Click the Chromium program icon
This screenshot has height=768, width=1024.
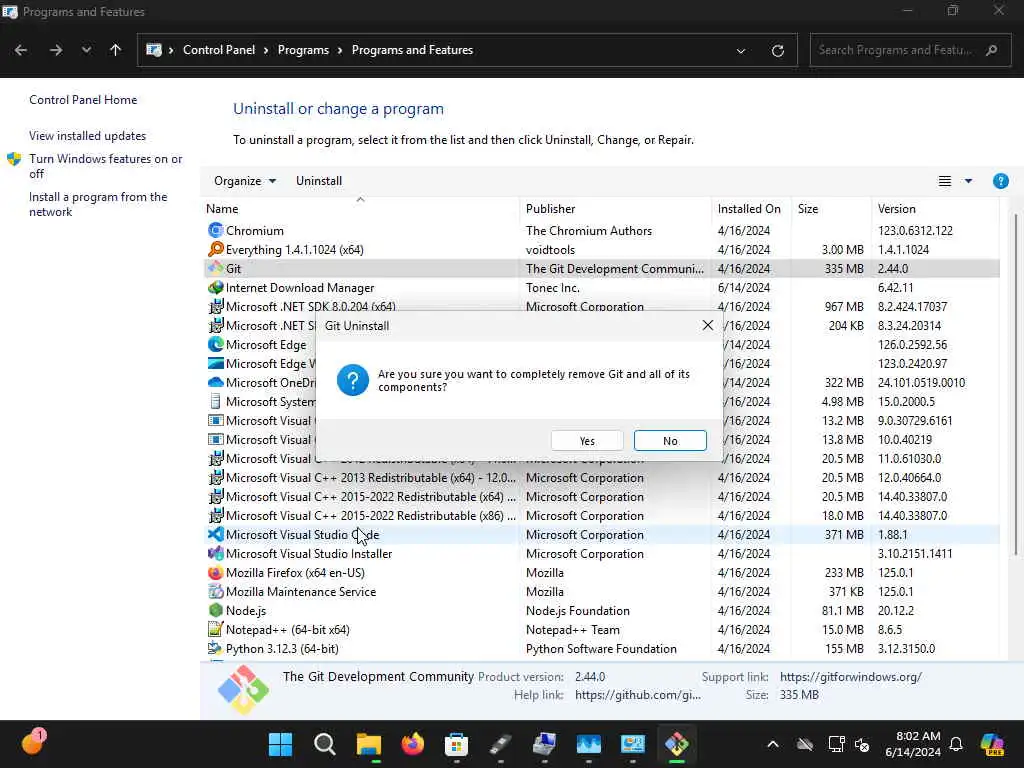216,231
